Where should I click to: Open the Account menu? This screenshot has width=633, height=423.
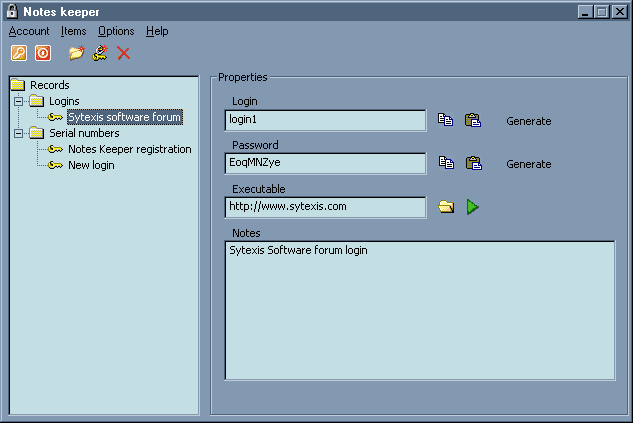29,31
